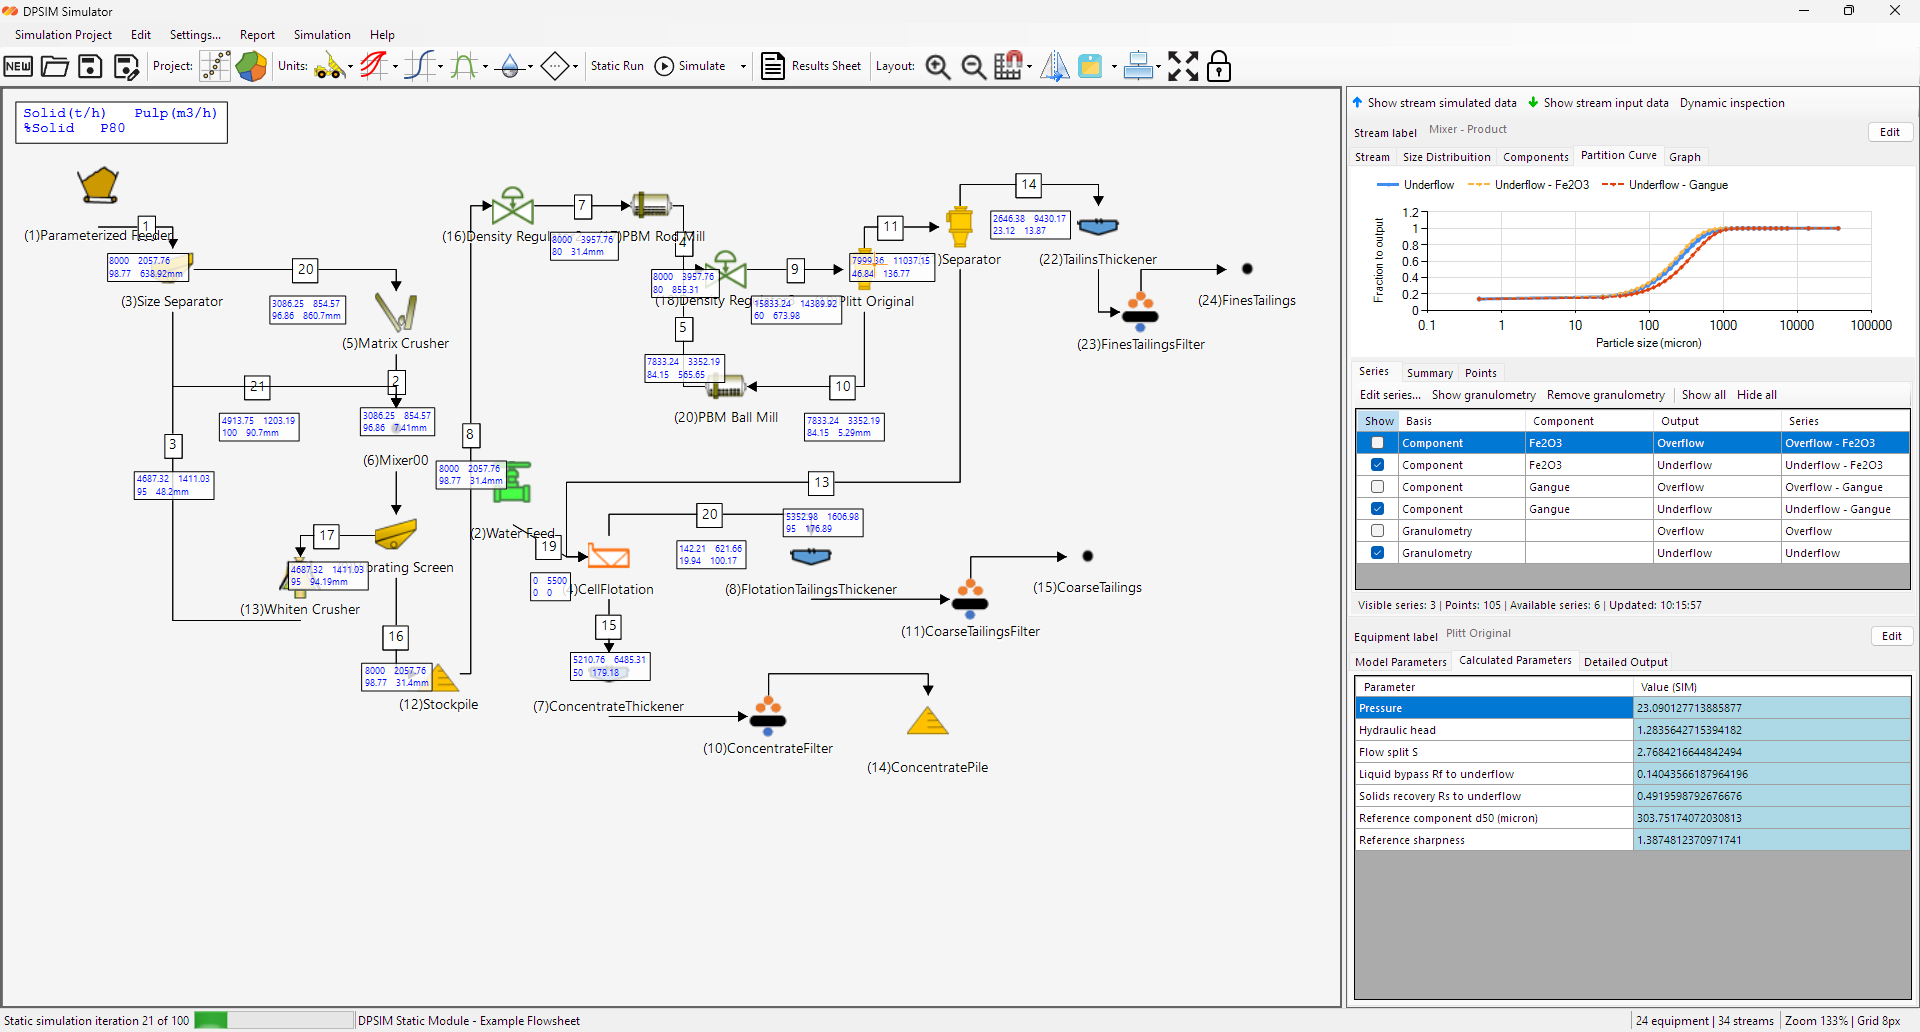Click Edit button for equipment label

click(x=1892, y=636)
